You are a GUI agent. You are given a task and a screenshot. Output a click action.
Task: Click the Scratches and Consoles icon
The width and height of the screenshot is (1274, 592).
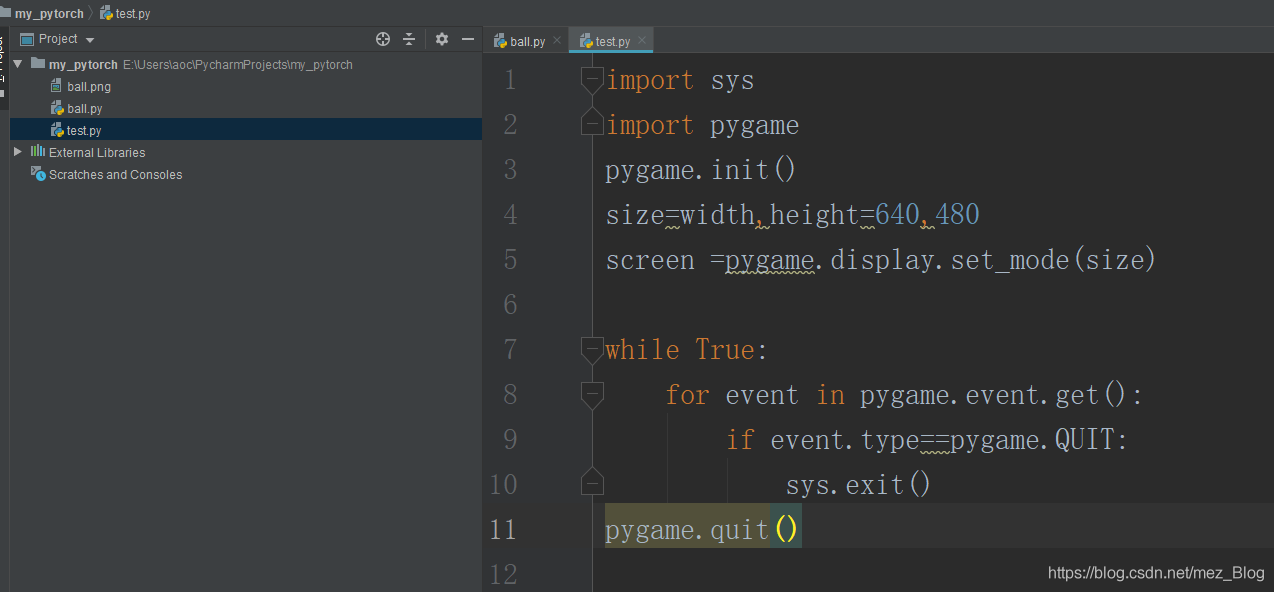click(38, 174)
